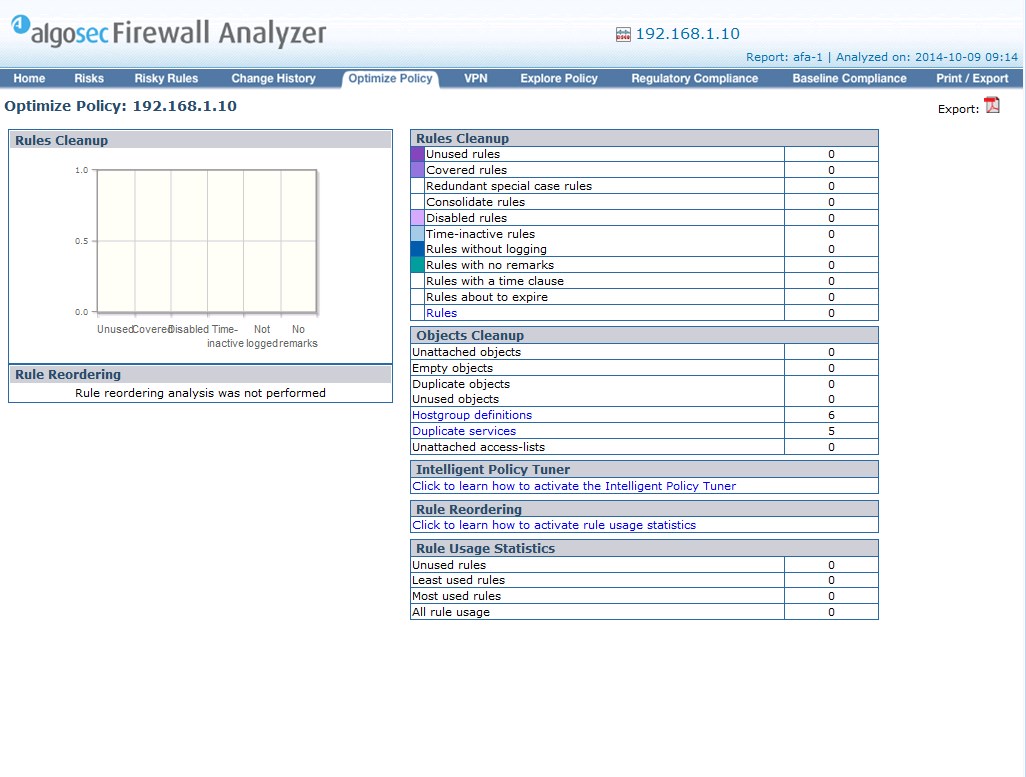Select the 'Least used rules' row
The image size is (1026, 777).
click(x=645, y=580)
